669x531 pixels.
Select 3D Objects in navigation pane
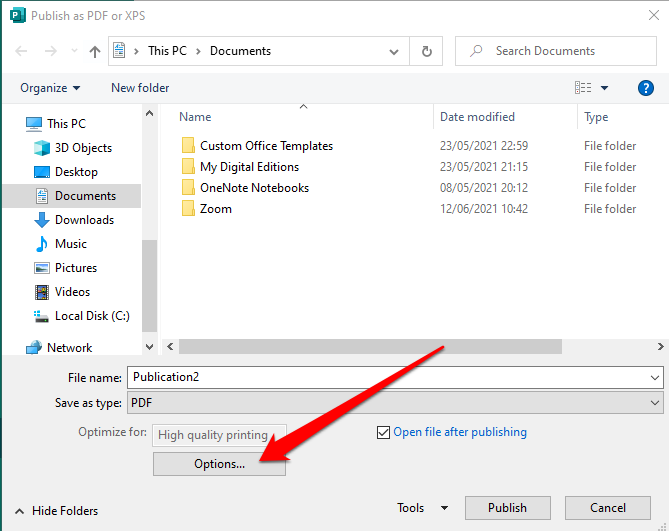84,148
